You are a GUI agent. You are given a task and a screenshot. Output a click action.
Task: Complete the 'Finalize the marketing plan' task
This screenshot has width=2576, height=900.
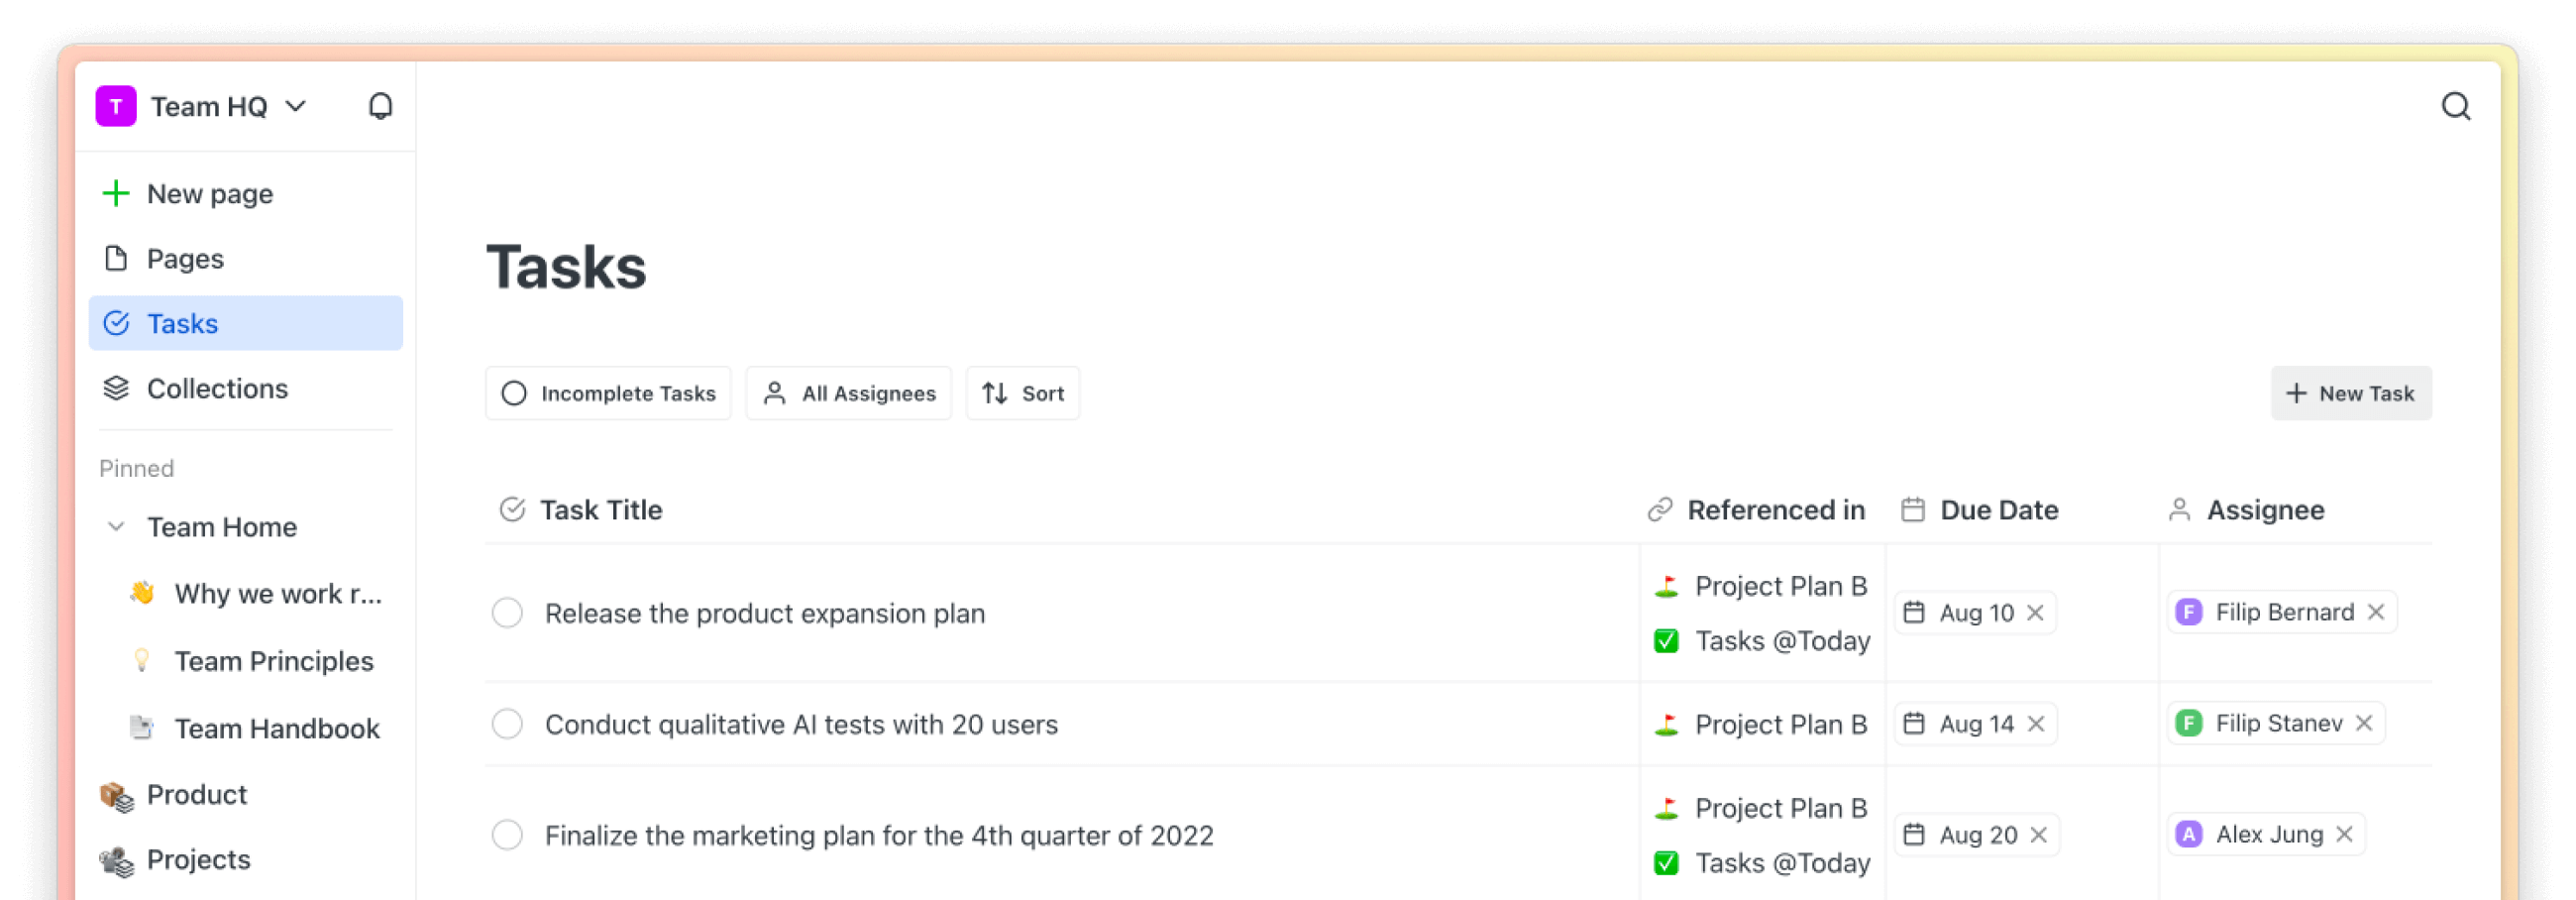[507, 834]
